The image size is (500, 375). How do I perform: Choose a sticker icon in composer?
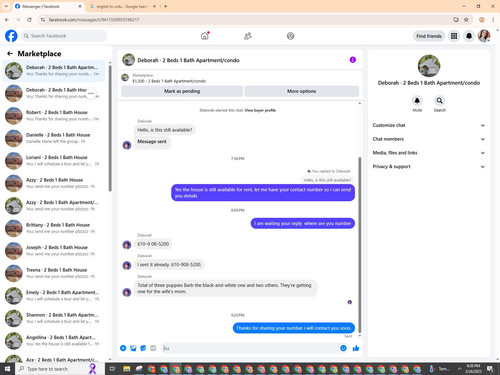(x=143, y=348)
